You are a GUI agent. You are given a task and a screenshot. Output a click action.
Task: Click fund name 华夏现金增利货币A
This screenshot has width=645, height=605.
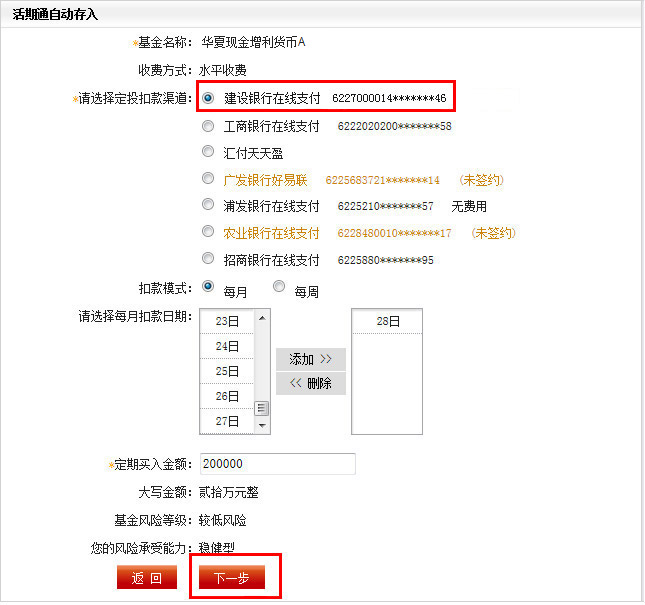click(253, 42)
